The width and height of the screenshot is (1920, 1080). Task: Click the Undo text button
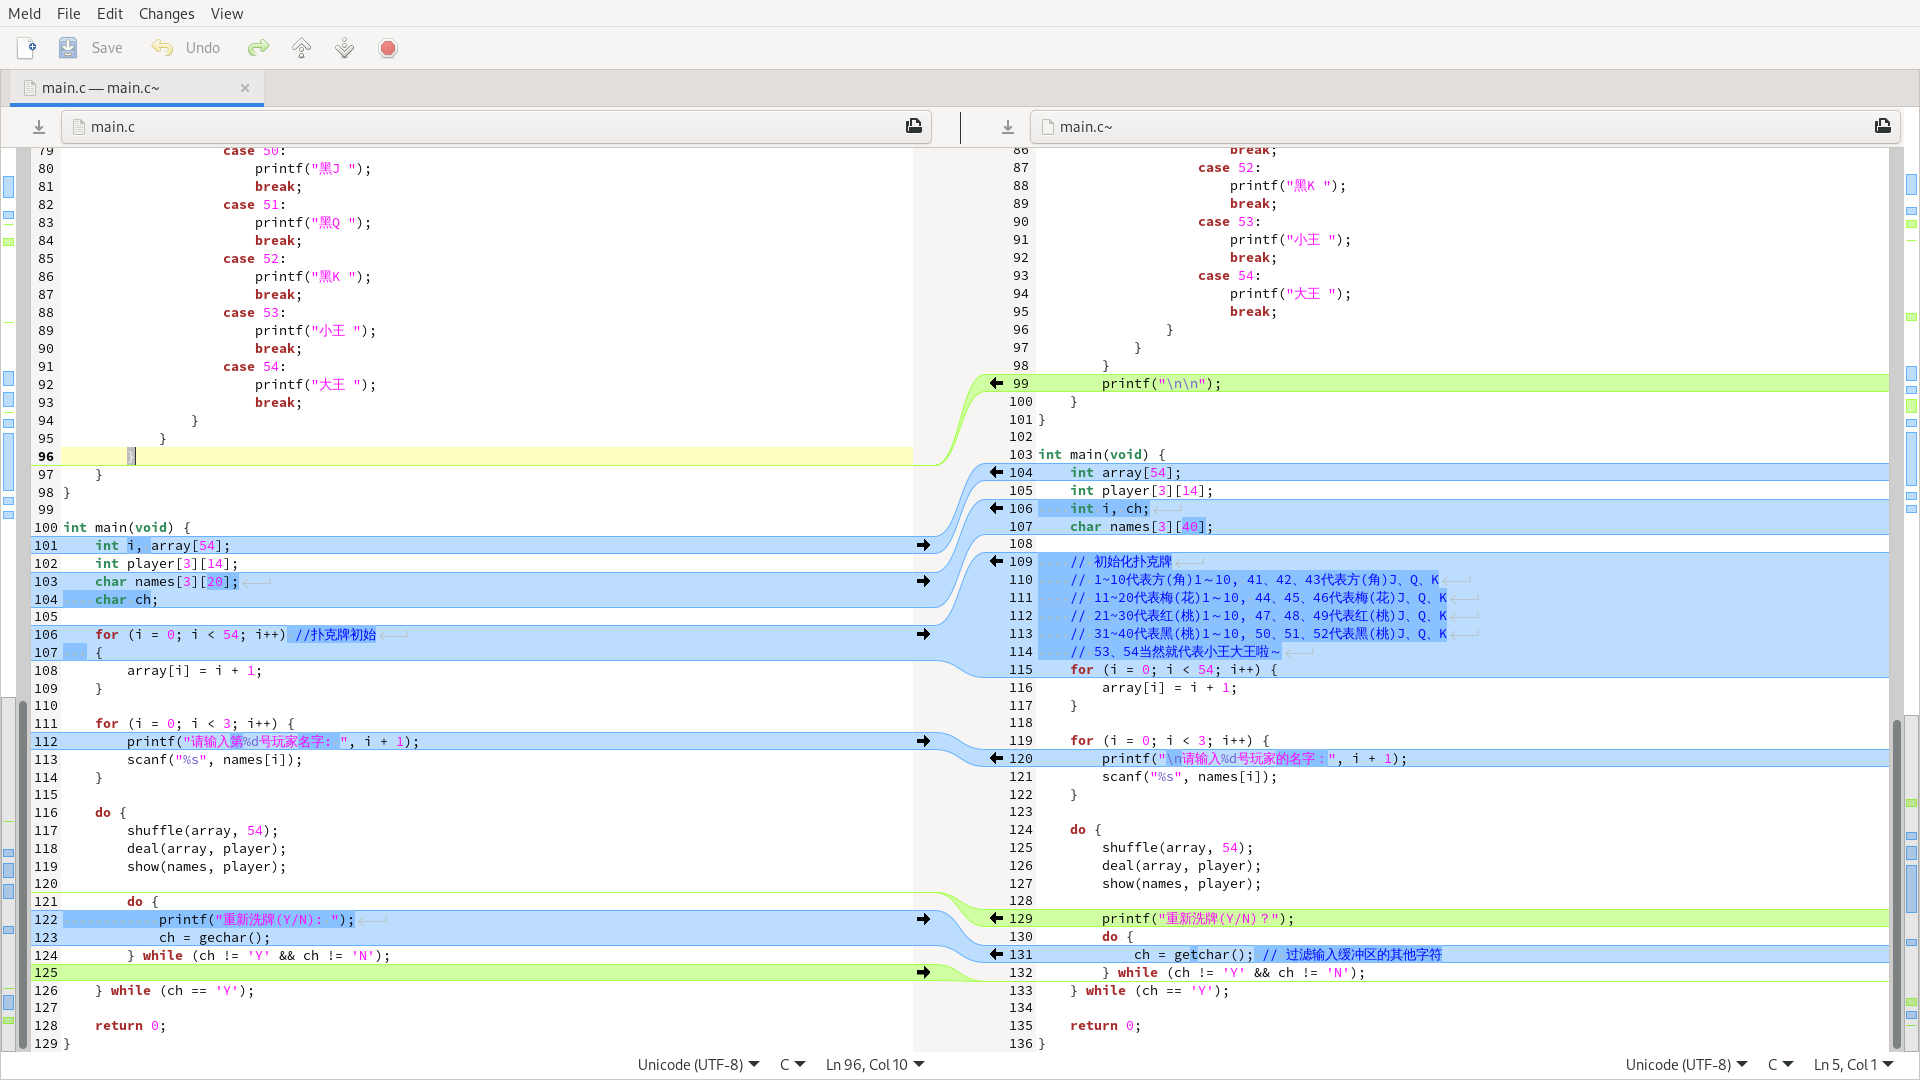(203, 48)
